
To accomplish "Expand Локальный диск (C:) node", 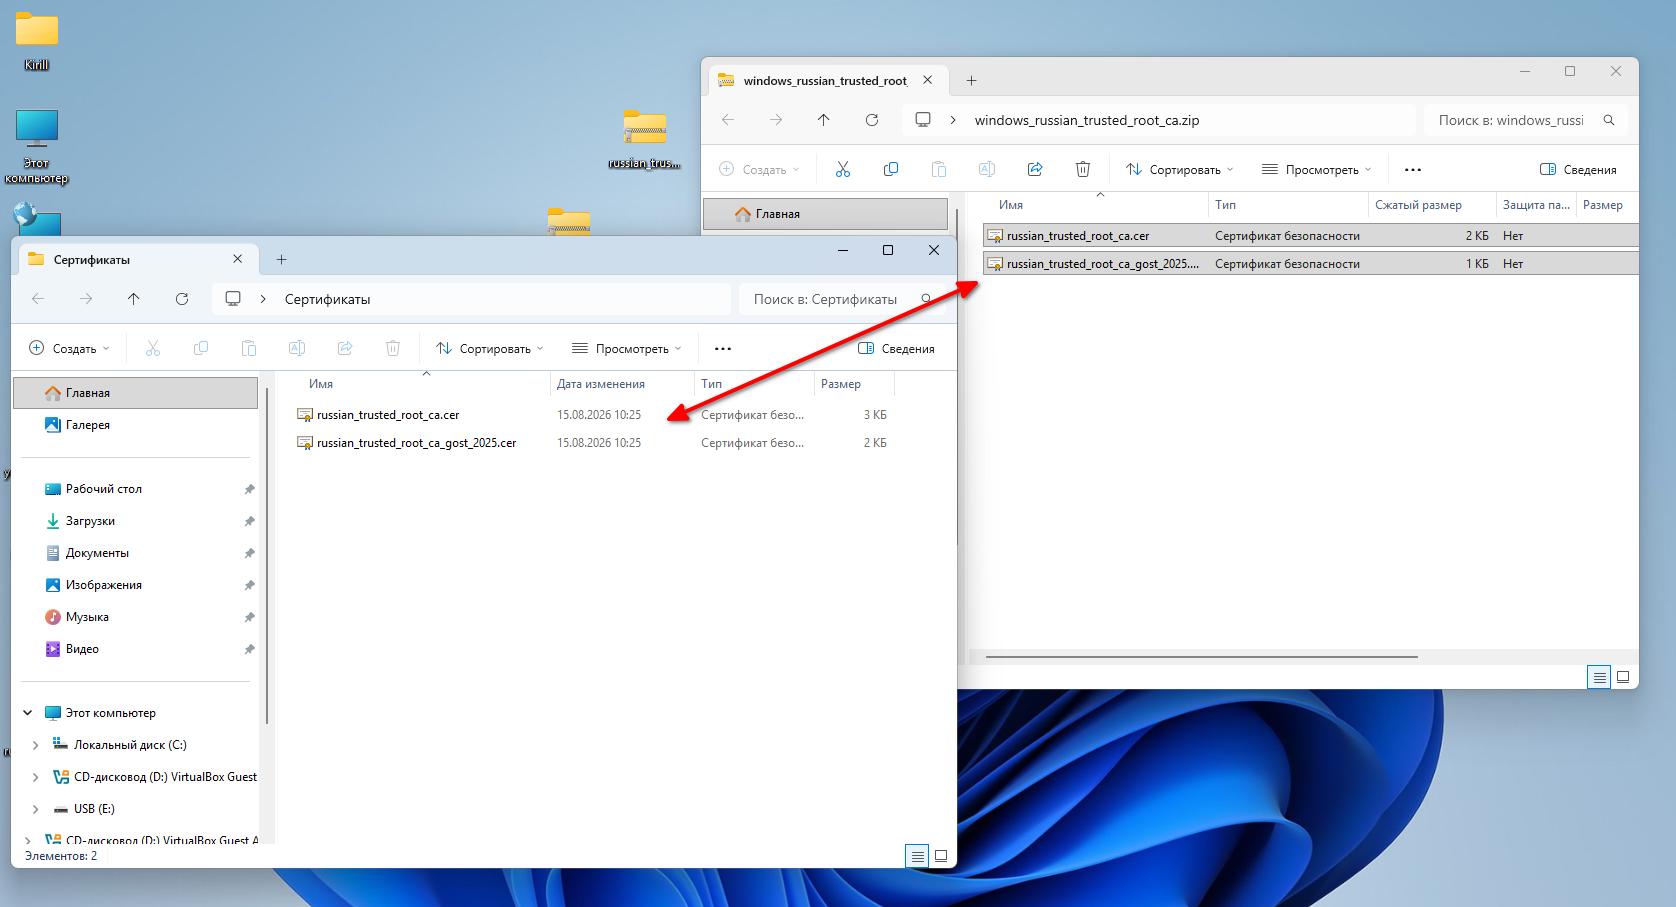I will 36,745.
